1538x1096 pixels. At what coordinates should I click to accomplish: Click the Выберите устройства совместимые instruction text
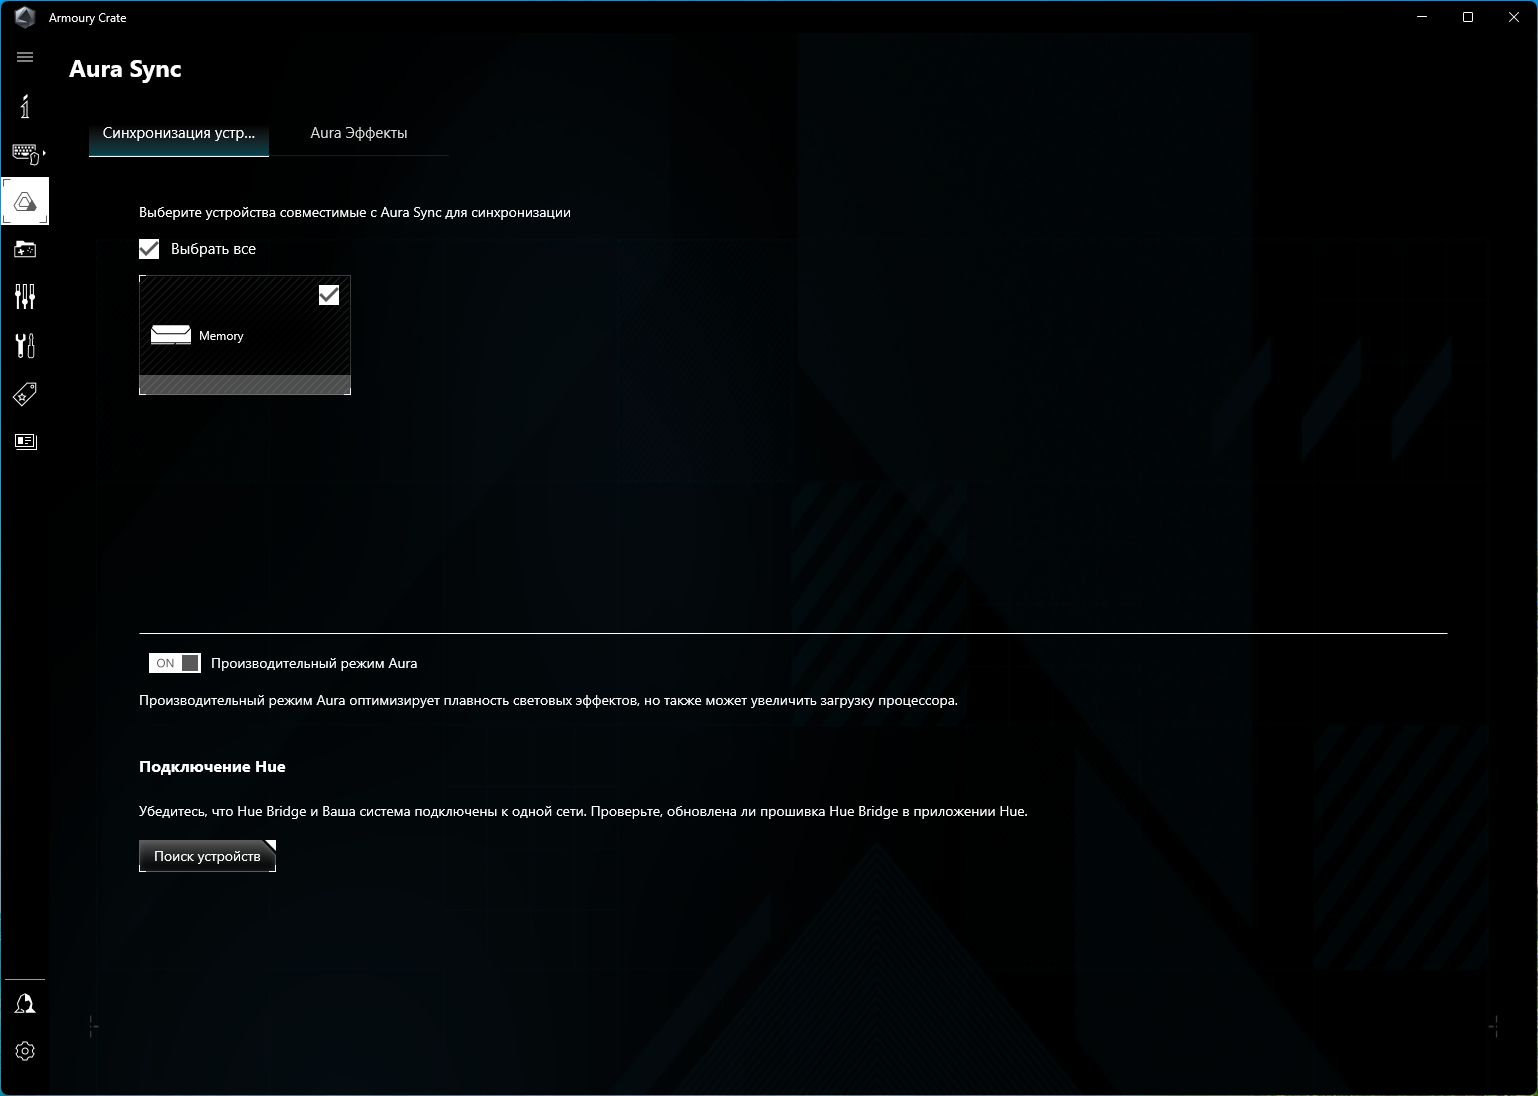point(355,212)
